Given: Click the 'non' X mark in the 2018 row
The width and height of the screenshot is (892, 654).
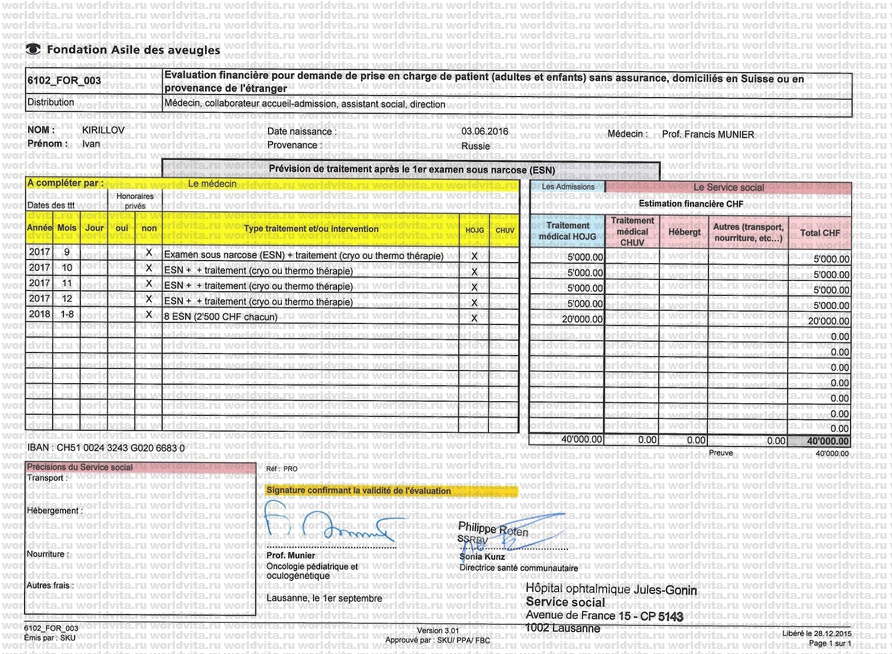Looking at the screenshot, I should (149, 314).
